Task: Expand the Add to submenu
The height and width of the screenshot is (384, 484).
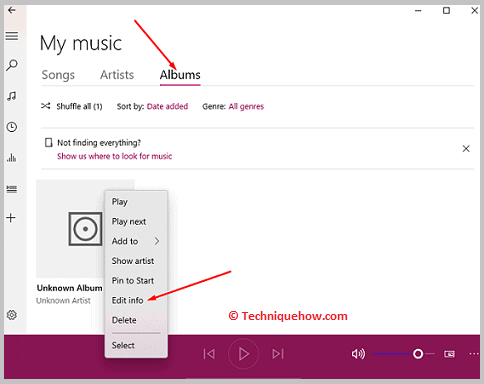Action: click(x=136, y=241)
